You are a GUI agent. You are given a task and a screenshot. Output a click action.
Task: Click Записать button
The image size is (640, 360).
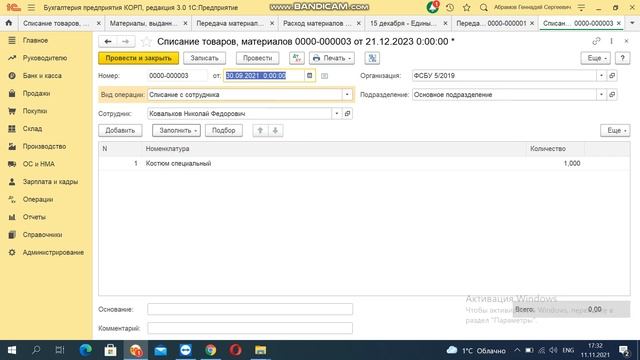[x=204, y=58]
